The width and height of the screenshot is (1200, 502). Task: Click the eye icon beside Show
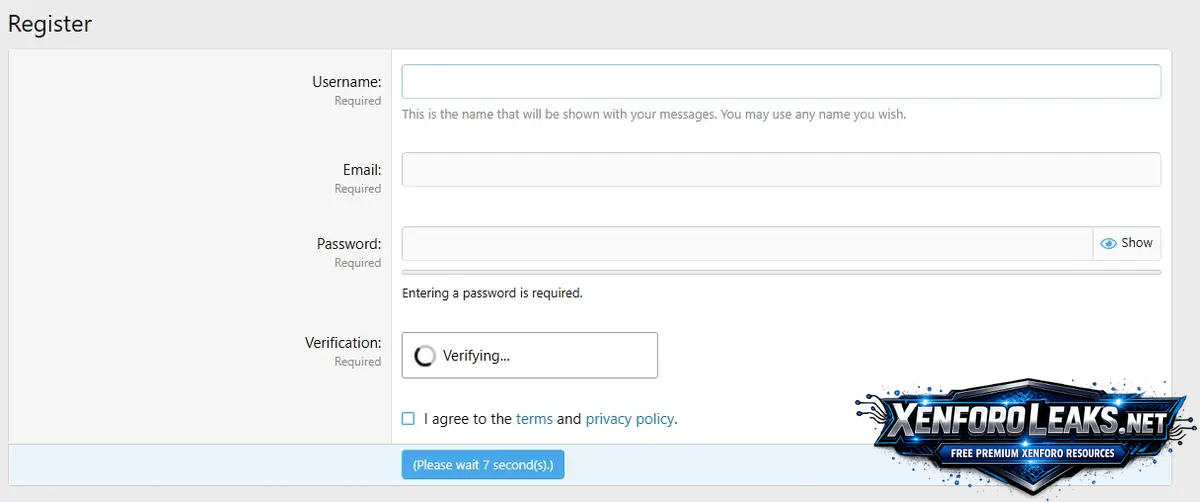1108,243
